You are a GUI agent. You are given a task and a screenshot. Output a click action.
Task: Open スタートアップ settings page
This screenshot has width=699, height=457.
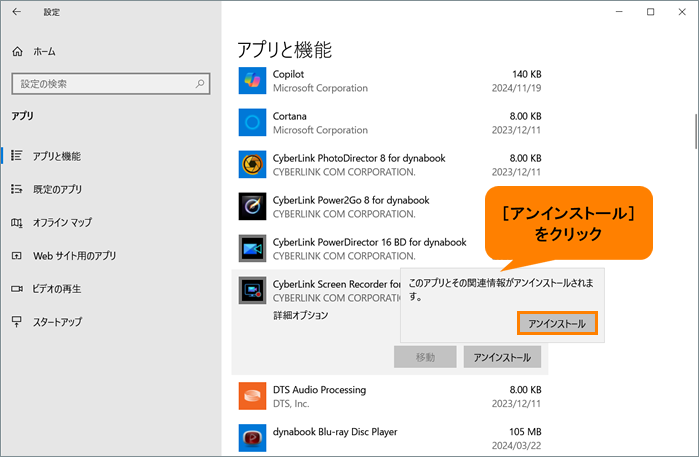tap(58, 322)
